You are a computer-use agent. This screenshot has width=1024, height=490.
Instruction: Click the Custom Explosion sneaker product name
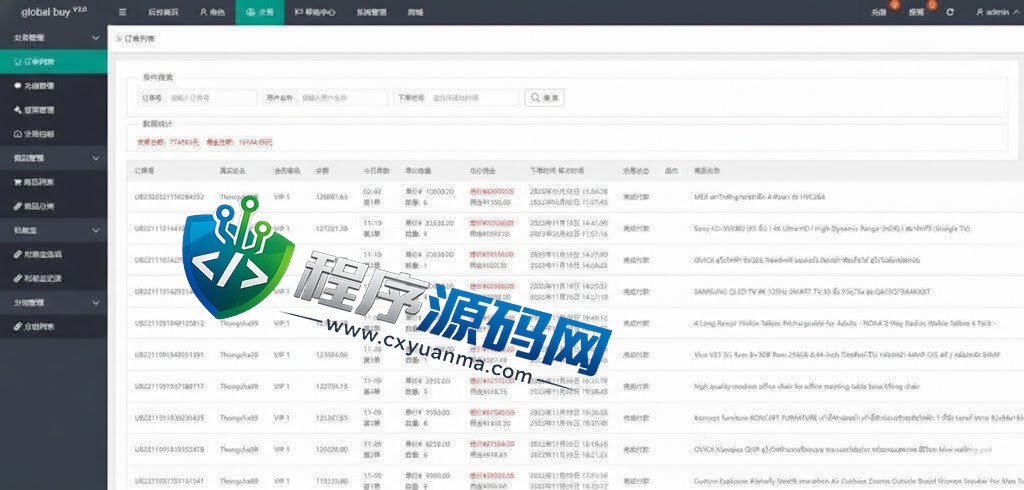(858, 480)
